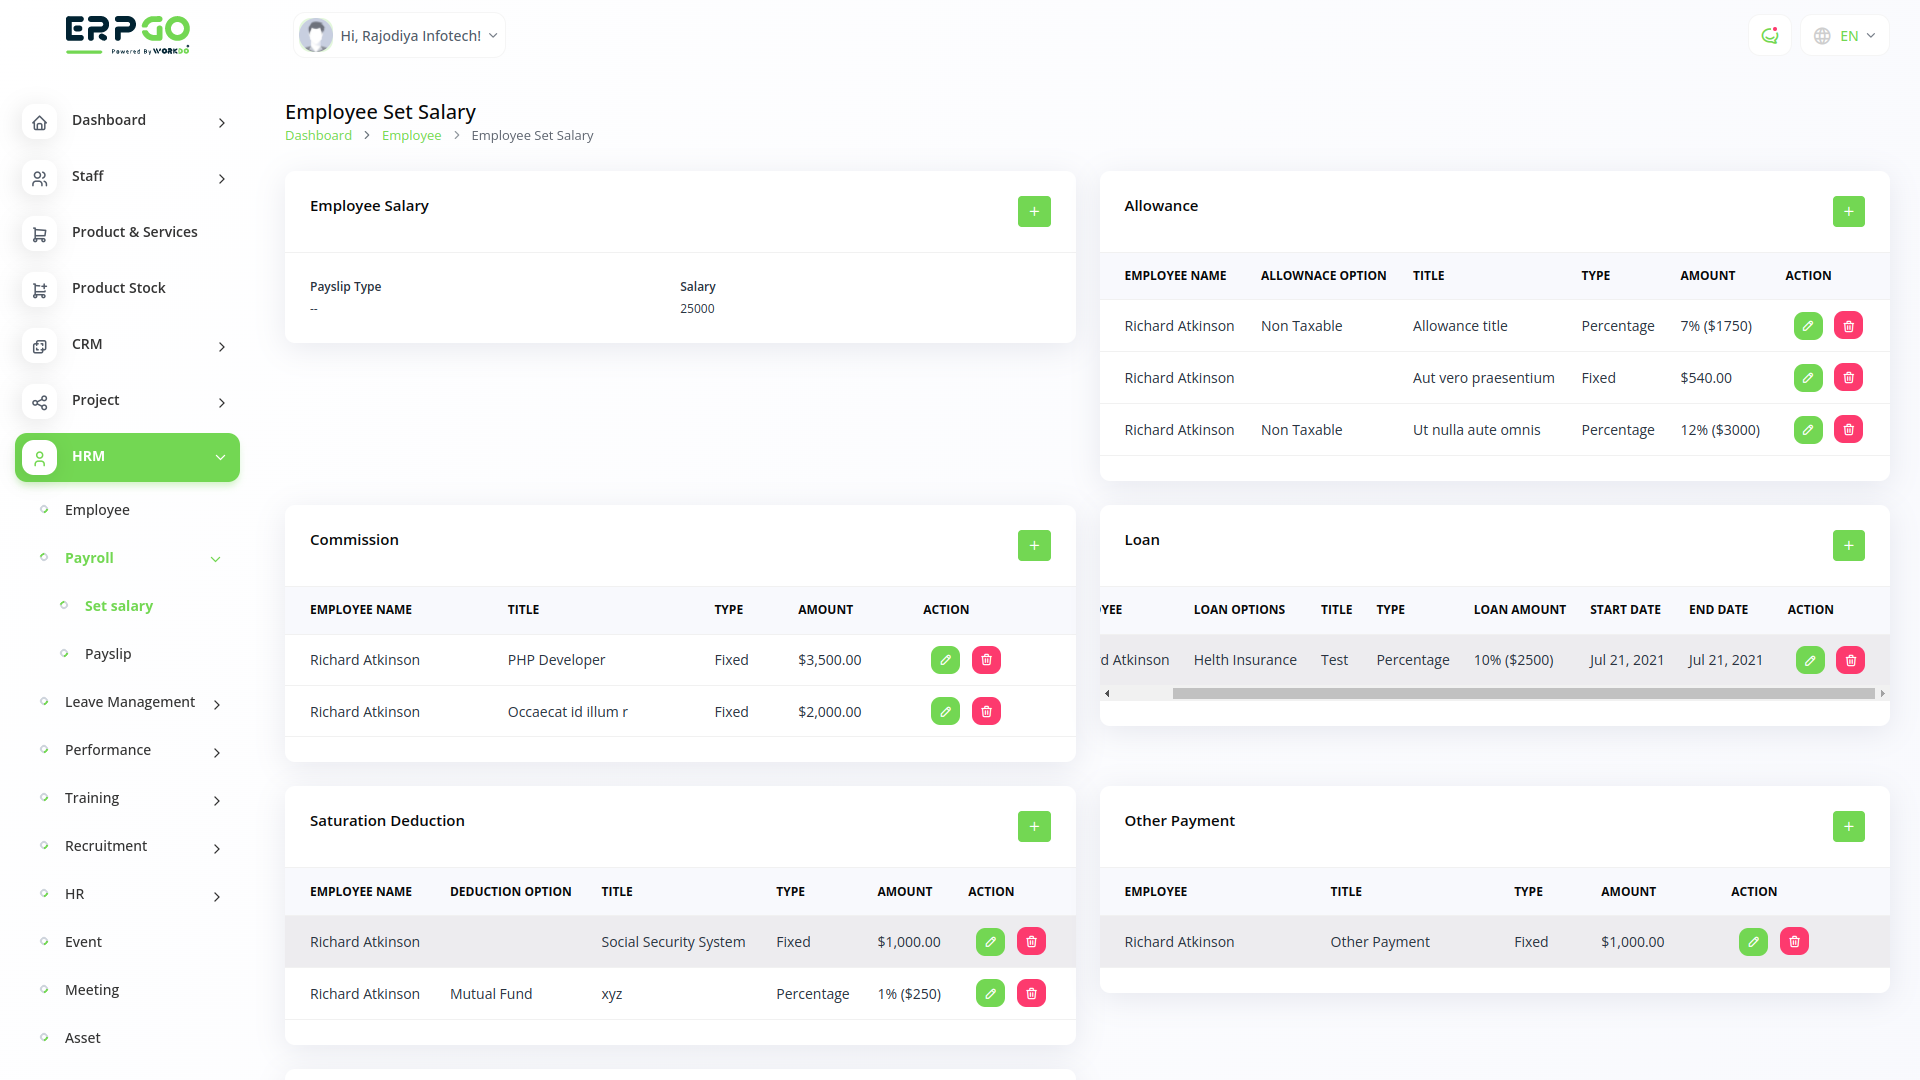Delete the Social Security System deduction
This screenshot has width=1920, height=1080.
click(1031, 942)
